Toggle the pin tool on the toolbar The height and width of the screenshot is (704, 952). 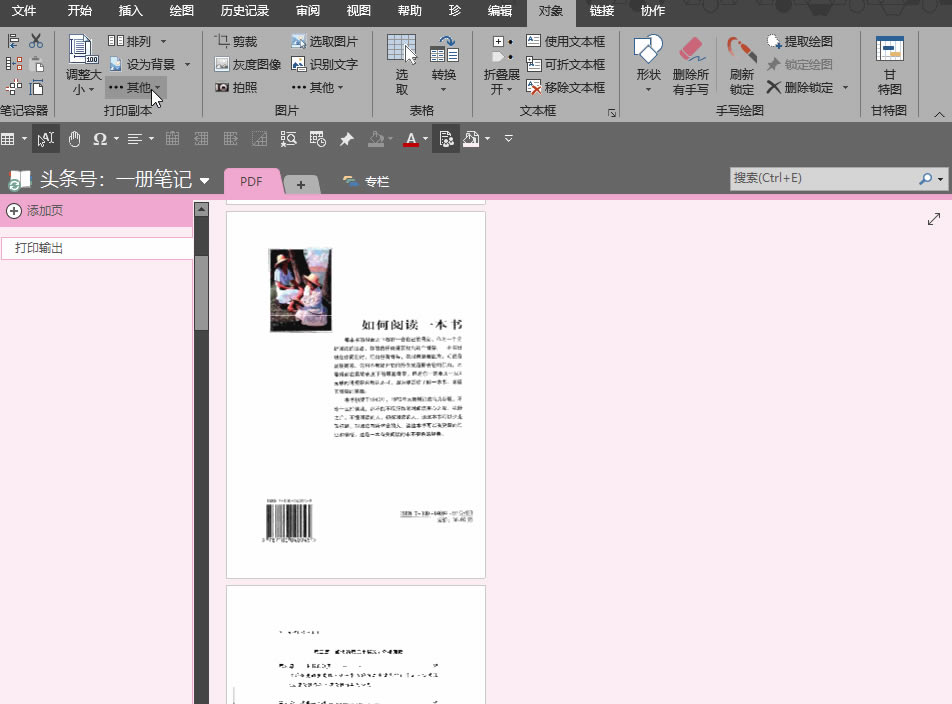pyautogui.click(x=345, y=138)
